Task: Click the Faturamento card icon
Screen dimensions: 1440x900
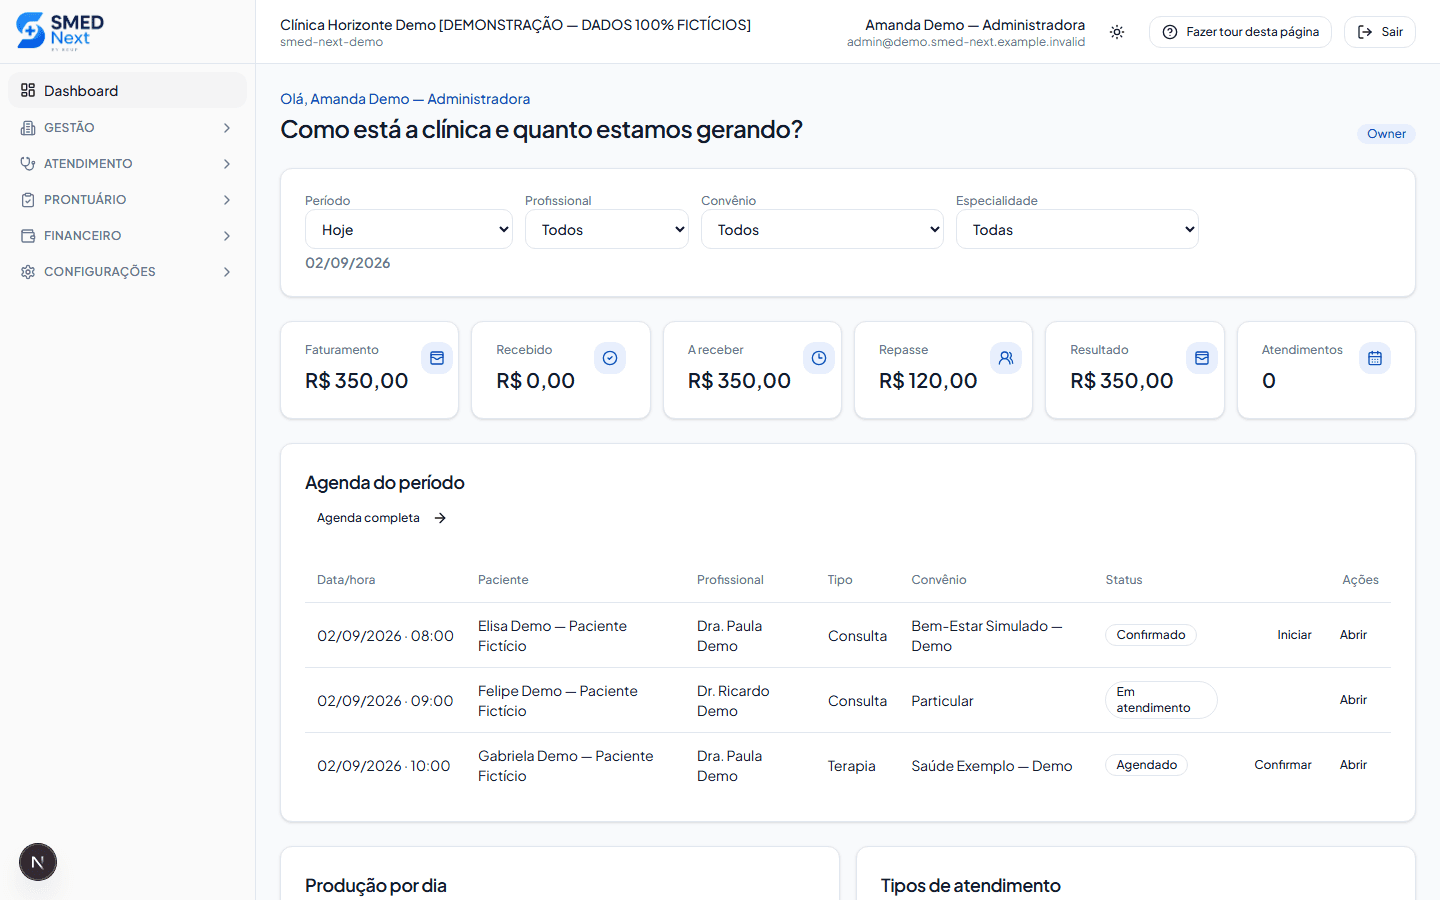Action: (x=437, y=358)
